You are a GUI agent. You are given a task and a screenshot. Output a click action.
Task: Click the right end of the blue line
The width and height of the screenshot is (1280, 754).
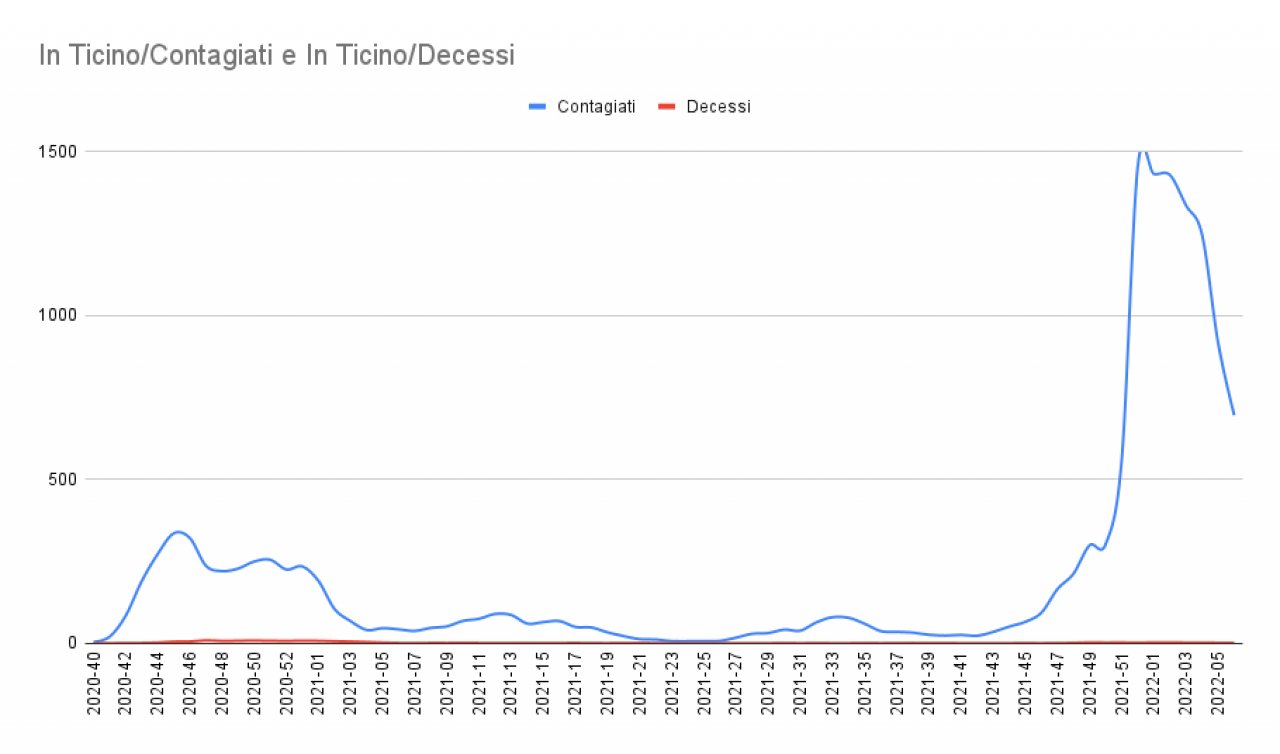point(1234,413)
